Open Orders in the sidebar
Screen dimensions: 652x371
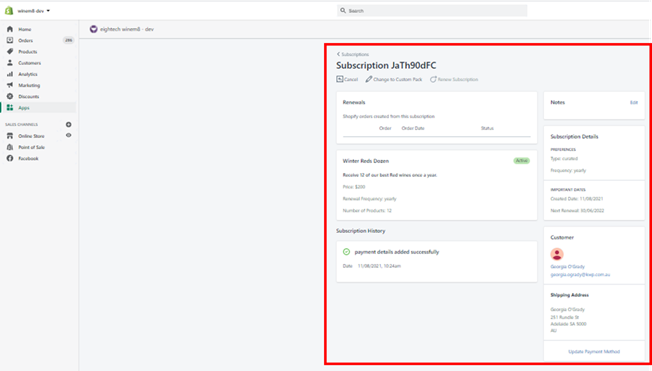point(25,40)
